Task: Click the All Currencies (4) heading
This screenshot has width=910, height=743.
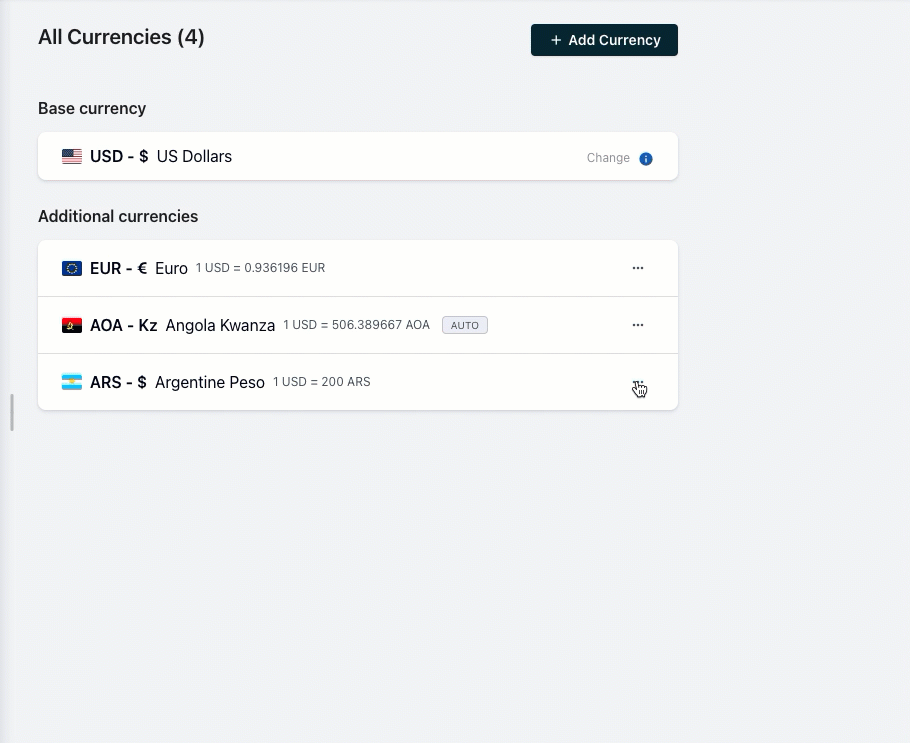Action: click(121, 38)
